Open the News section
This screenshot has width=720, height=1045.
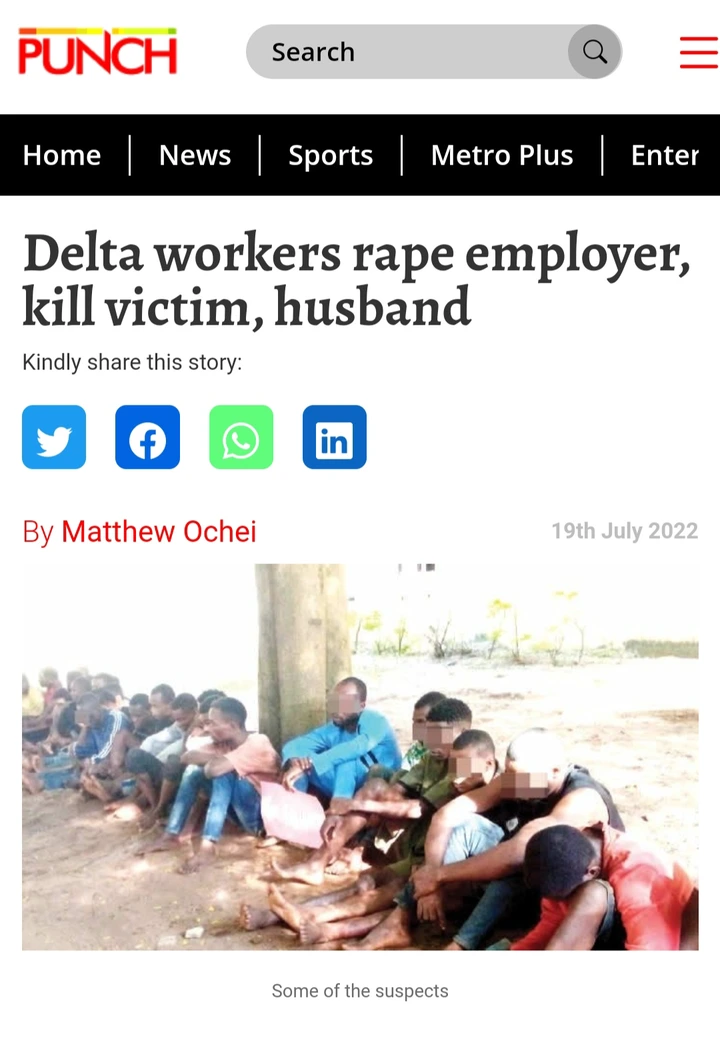click(195, 155)
